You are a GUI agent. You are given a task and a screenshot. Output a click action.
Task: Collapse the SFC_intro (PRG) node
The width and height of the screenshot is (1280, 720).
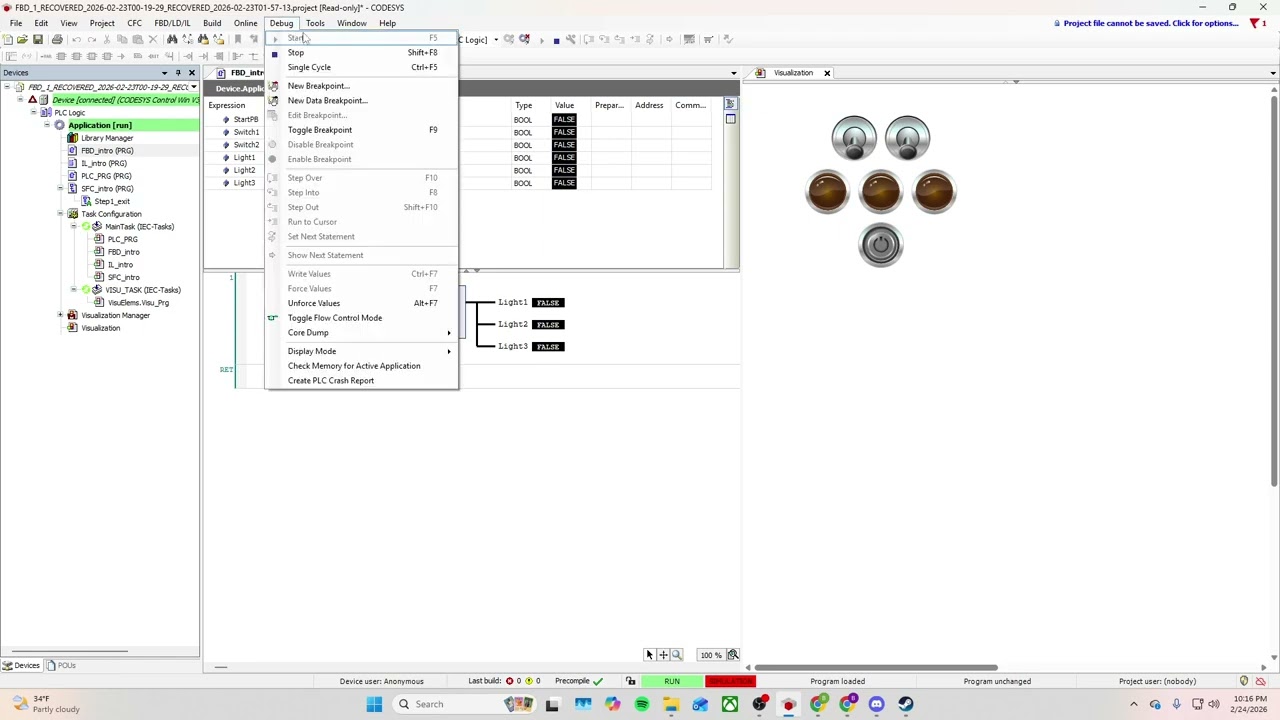pos(60,189)
